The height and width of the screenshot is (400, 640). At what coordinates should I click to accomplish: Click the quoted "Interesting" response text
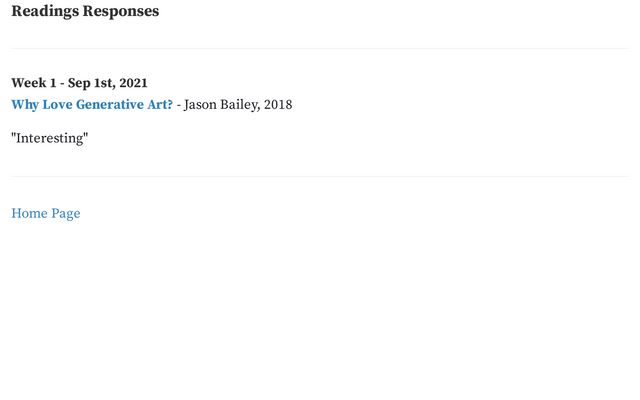point(50,138)
